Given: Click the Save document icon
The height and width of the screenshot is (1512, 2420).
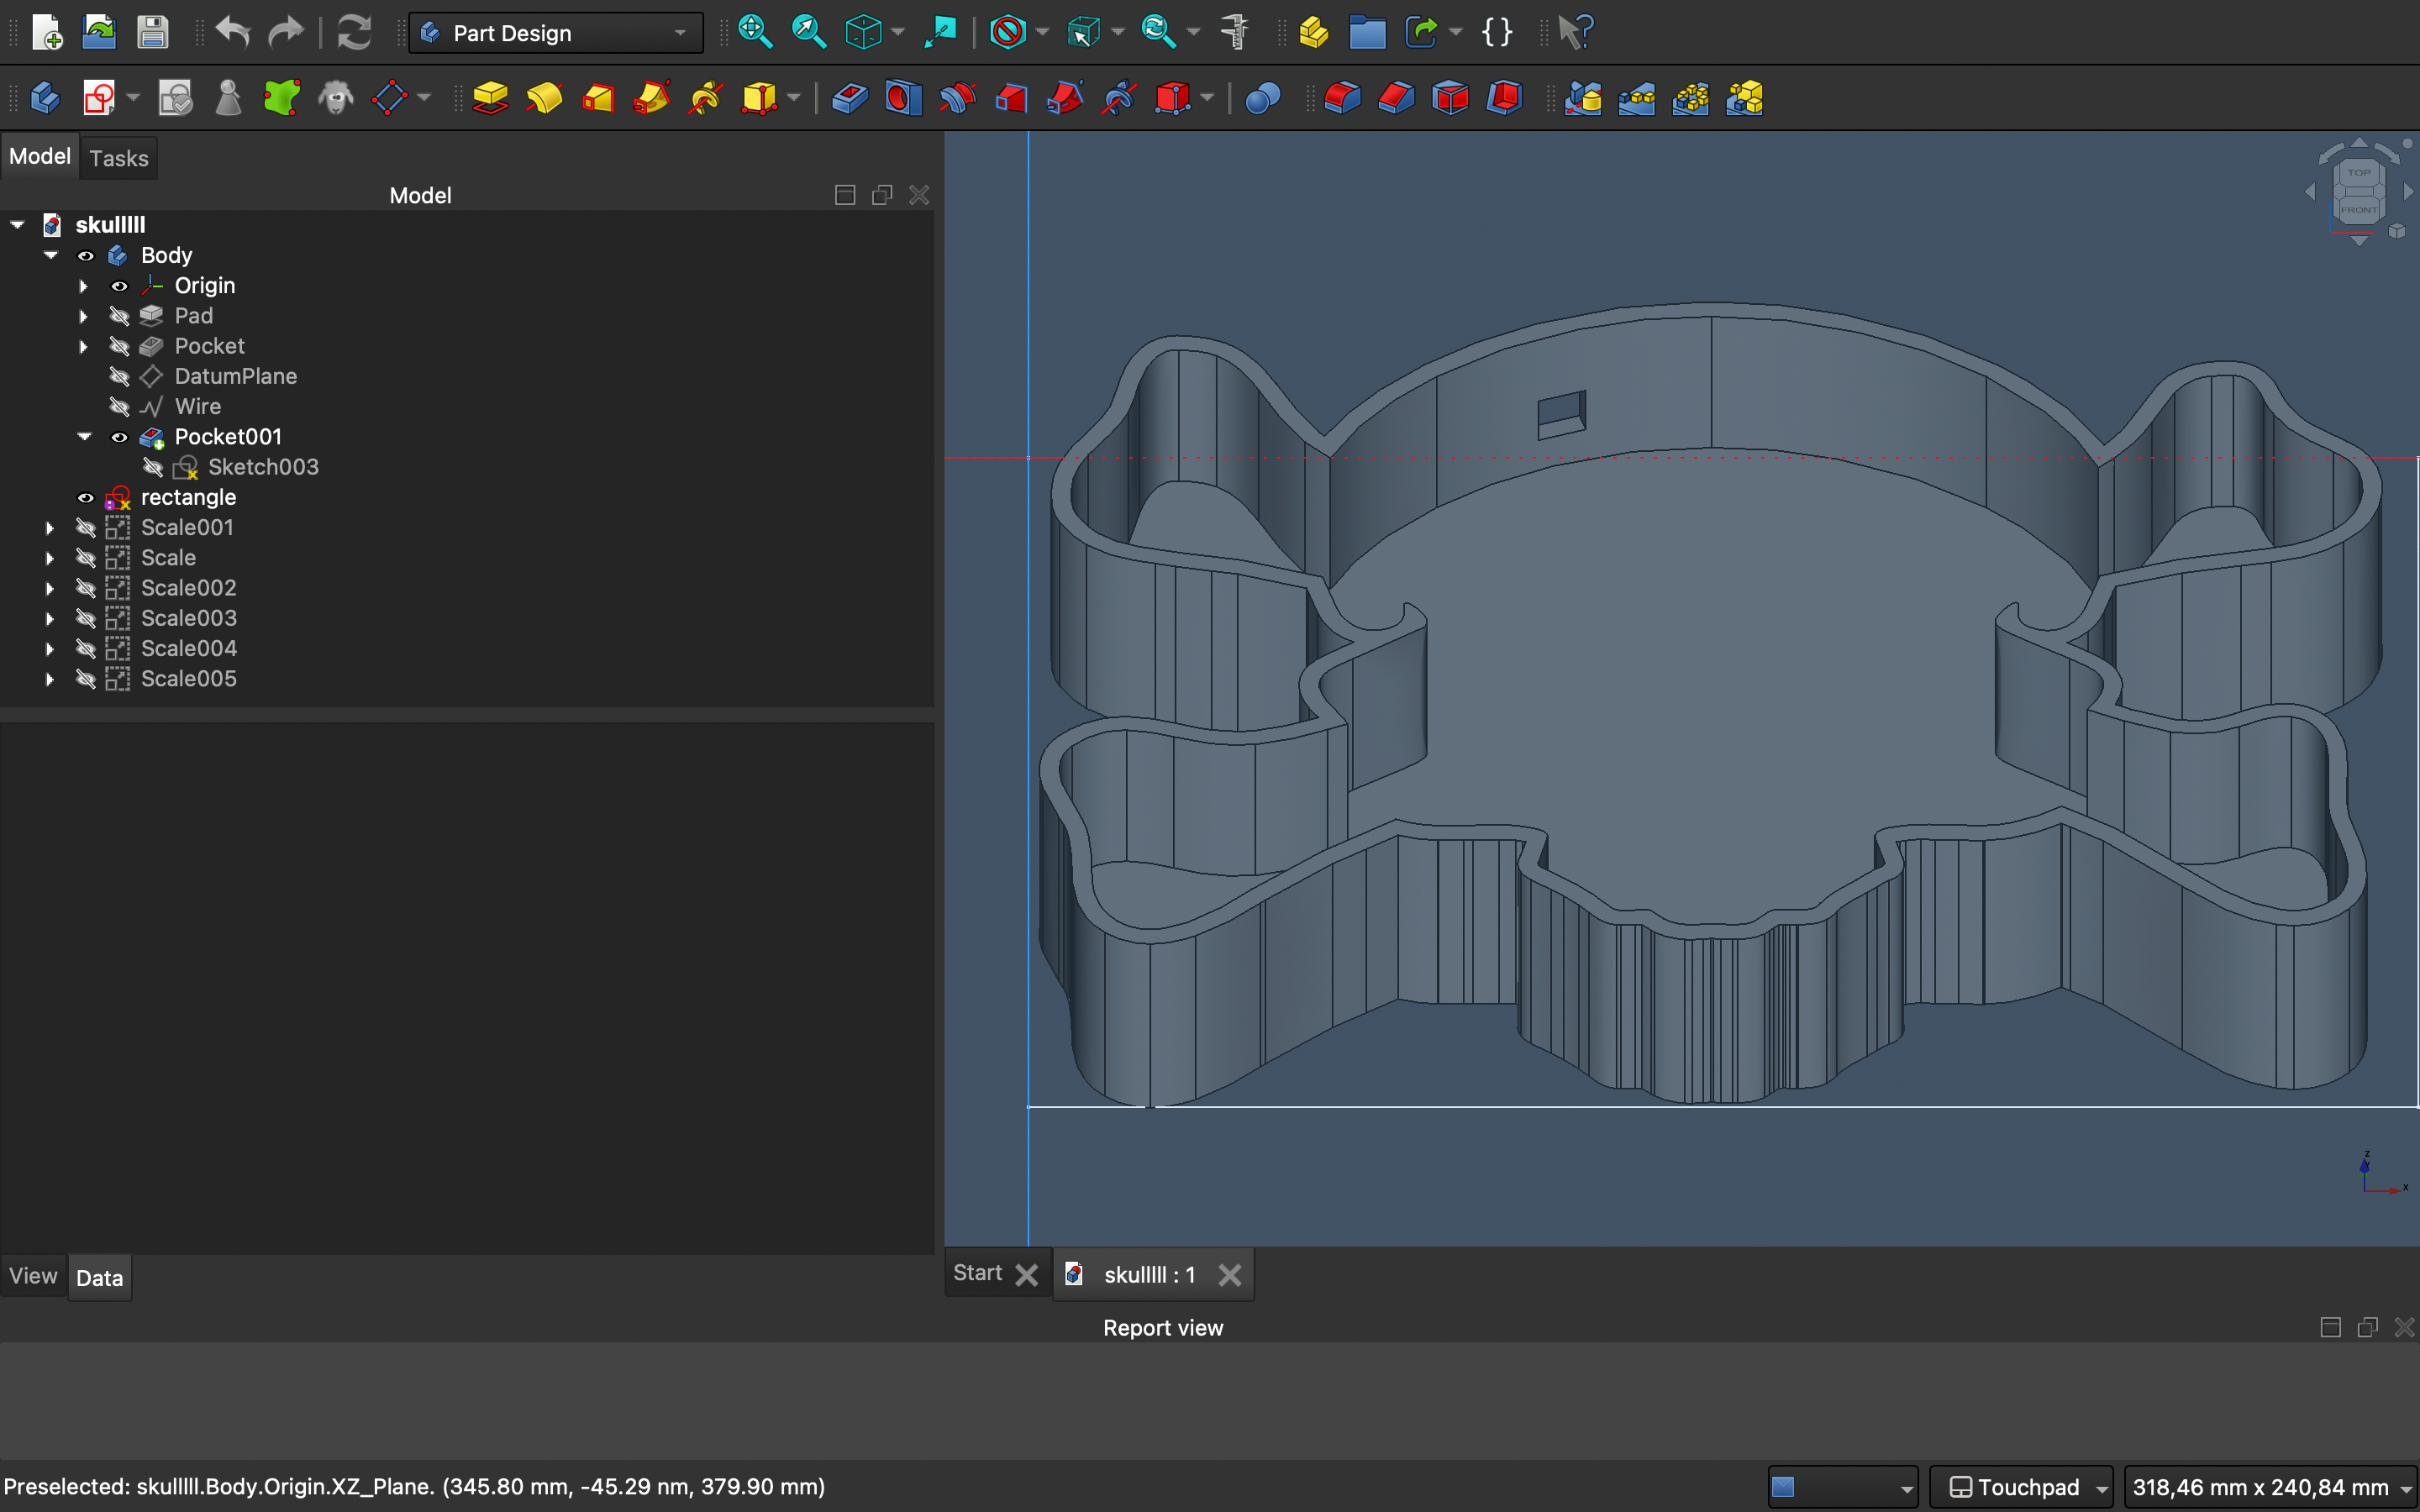Looking at the screenshot, I should pyautogui.click(x=152, y=32).
